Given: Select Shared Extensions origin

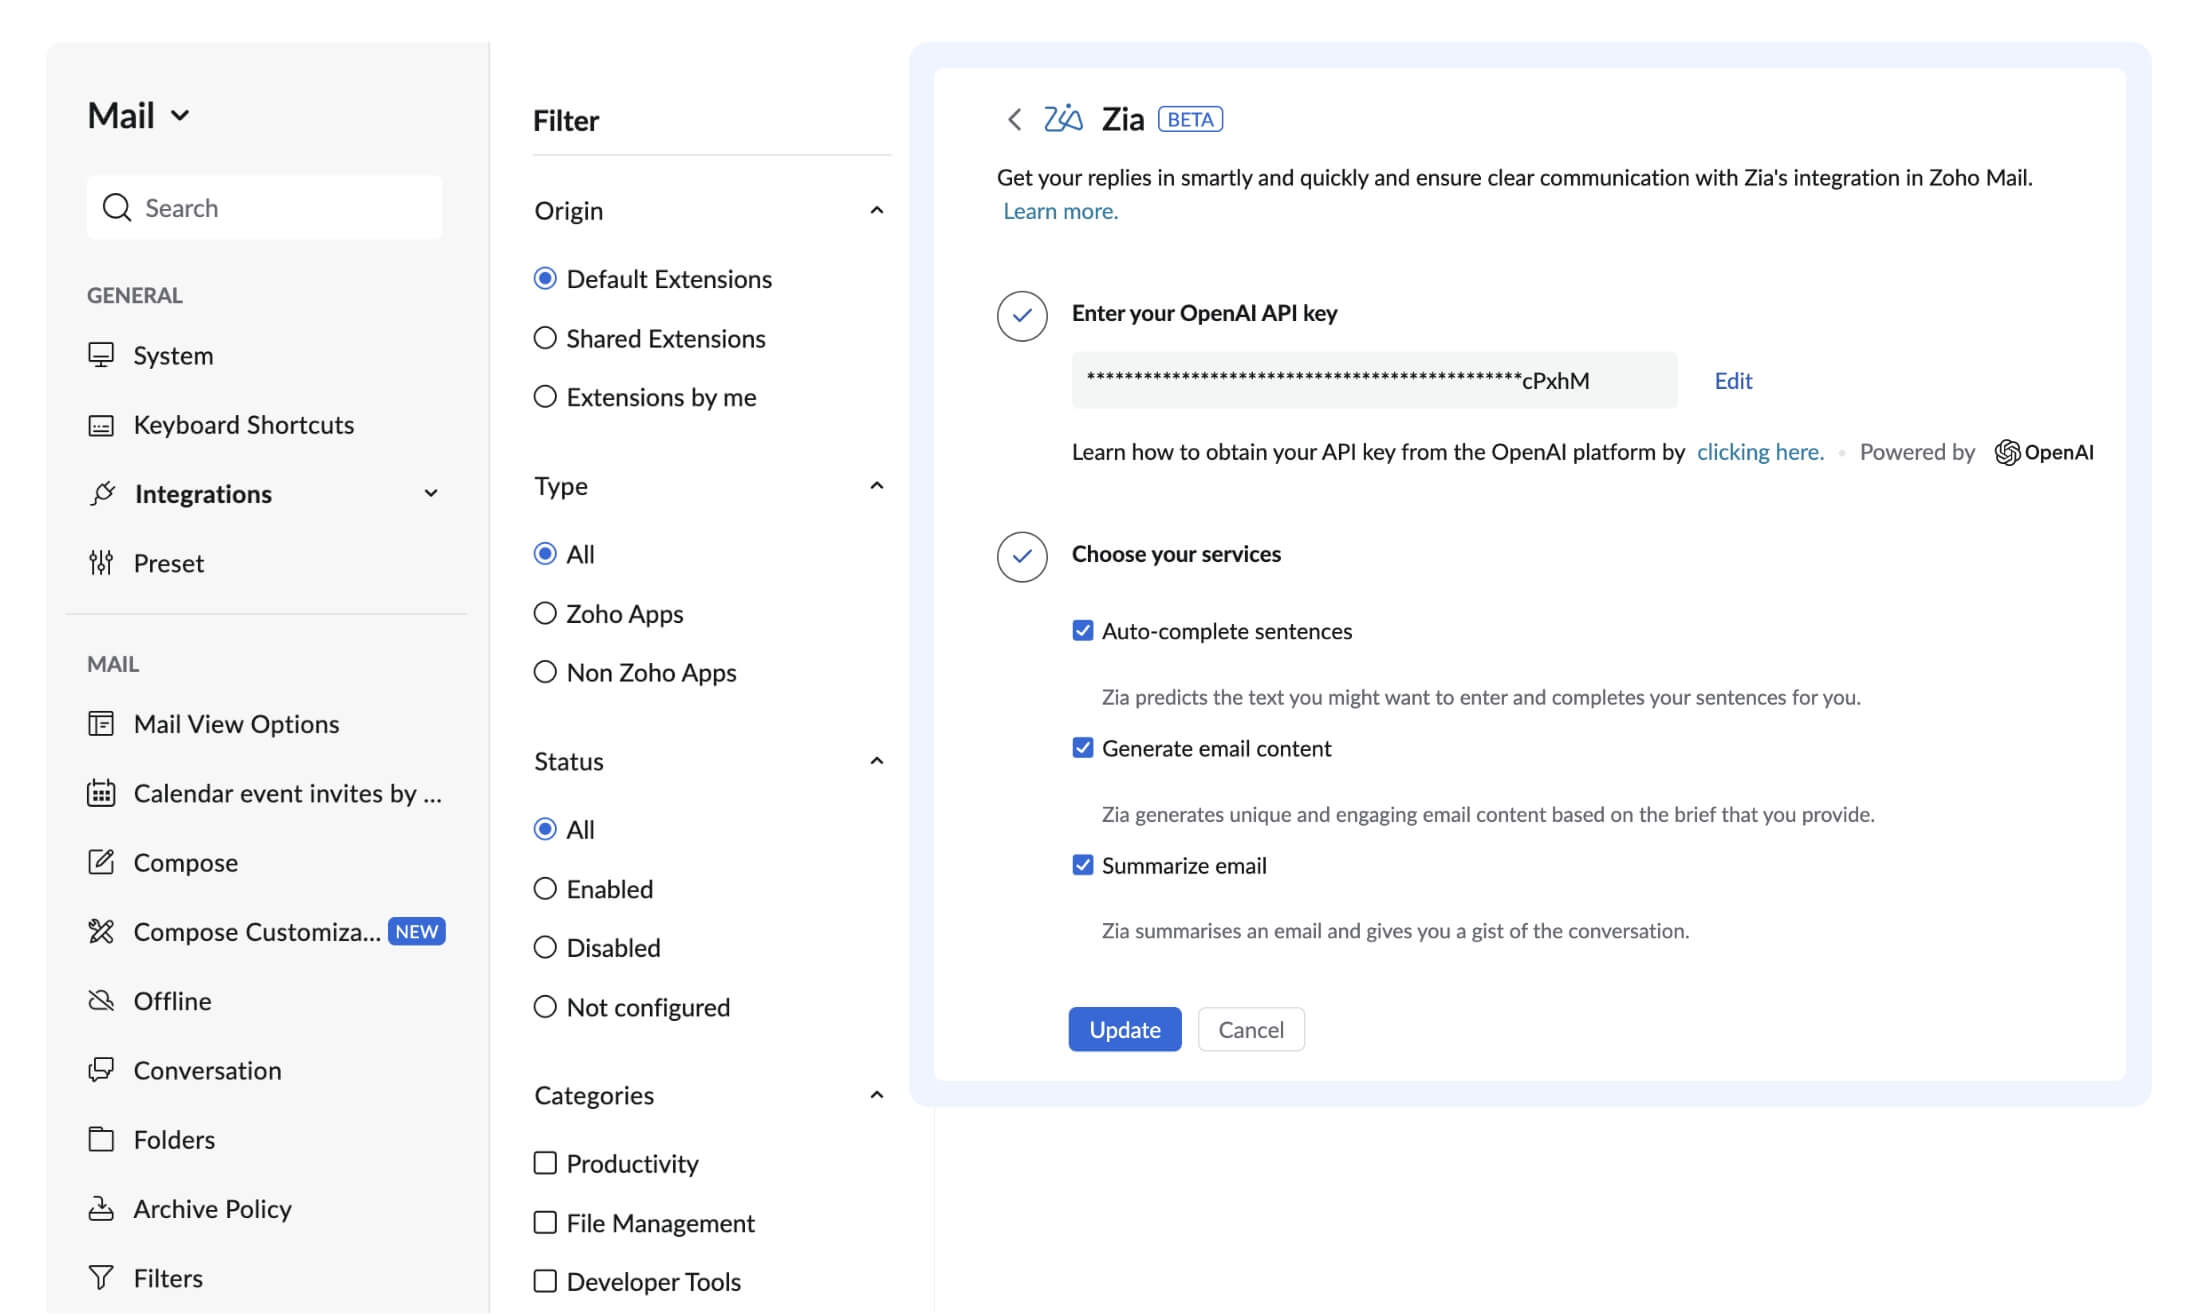Looking at the screenshot, I should 545,338.
